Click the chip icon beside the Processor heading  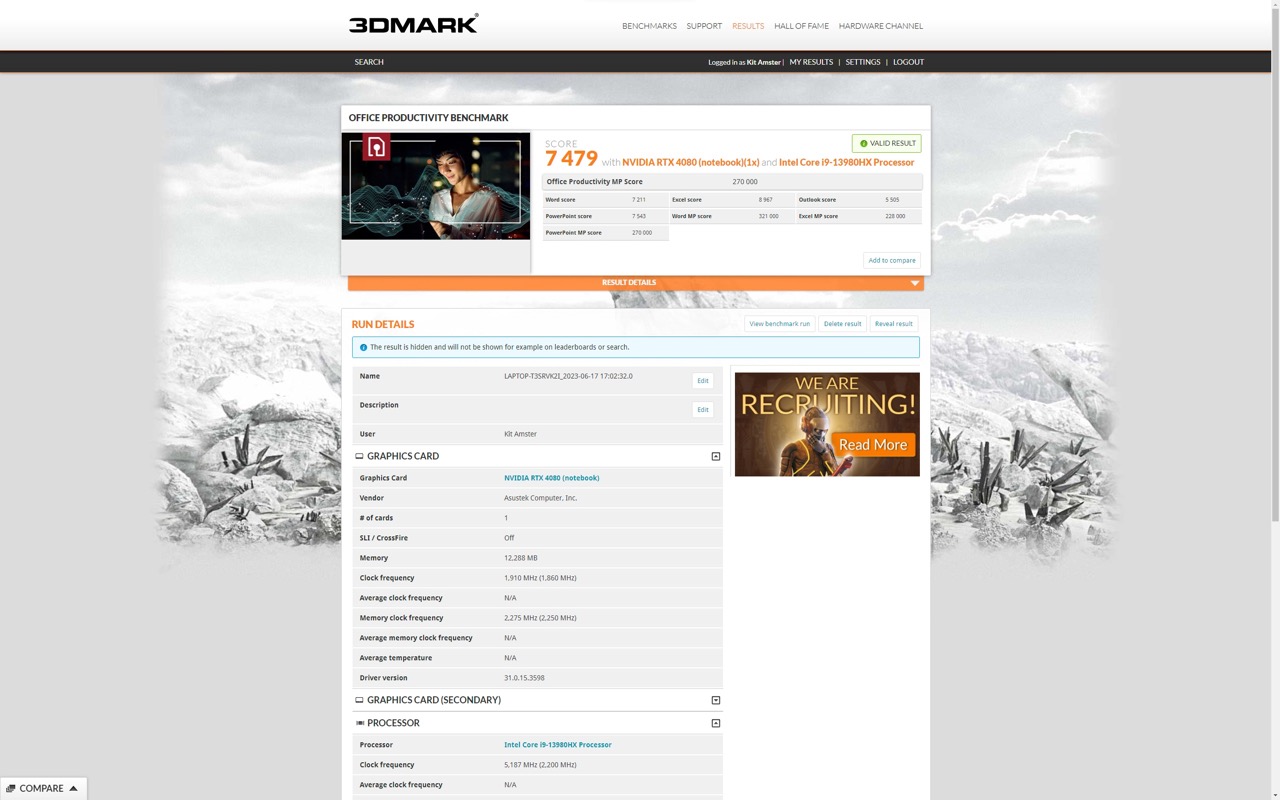coord(359,723)
